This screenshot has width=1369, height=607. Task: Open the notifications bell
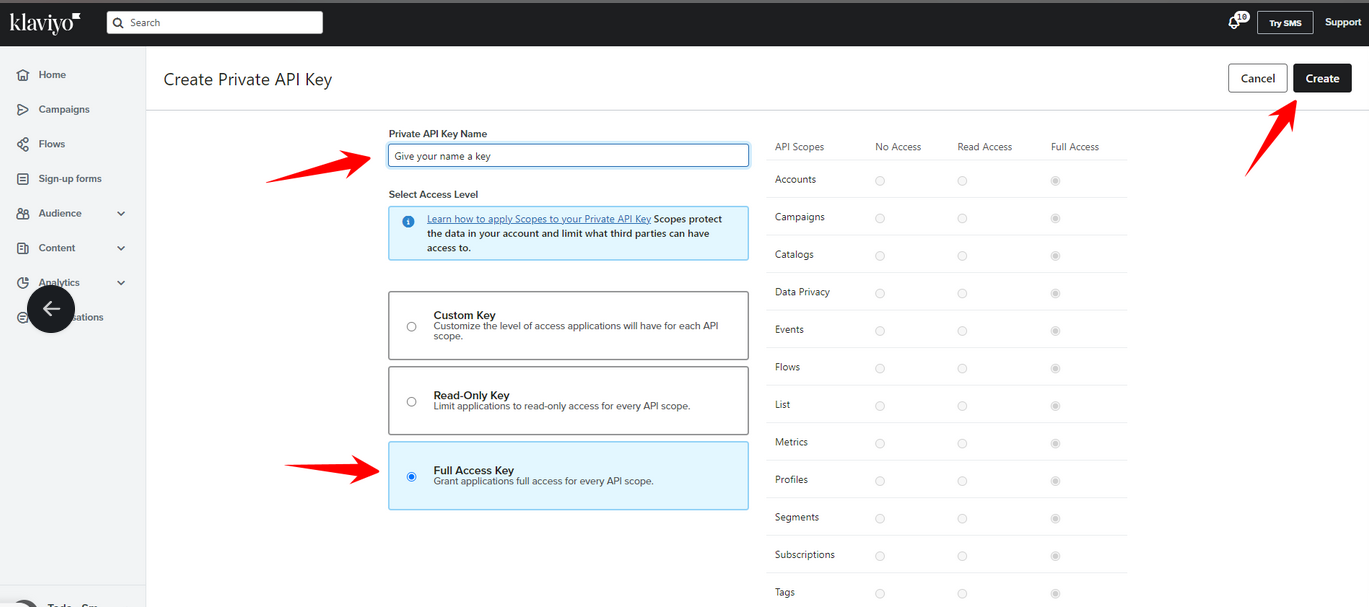pos(1235,22)
